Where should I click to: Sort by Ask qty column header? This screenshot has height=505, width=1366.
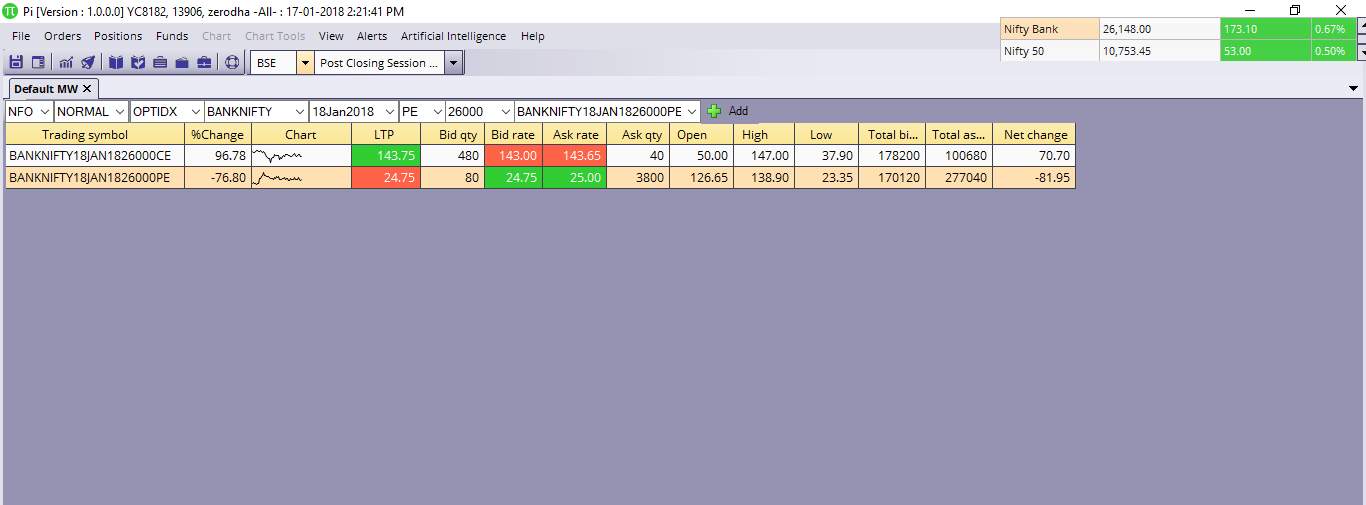[638, 135]
